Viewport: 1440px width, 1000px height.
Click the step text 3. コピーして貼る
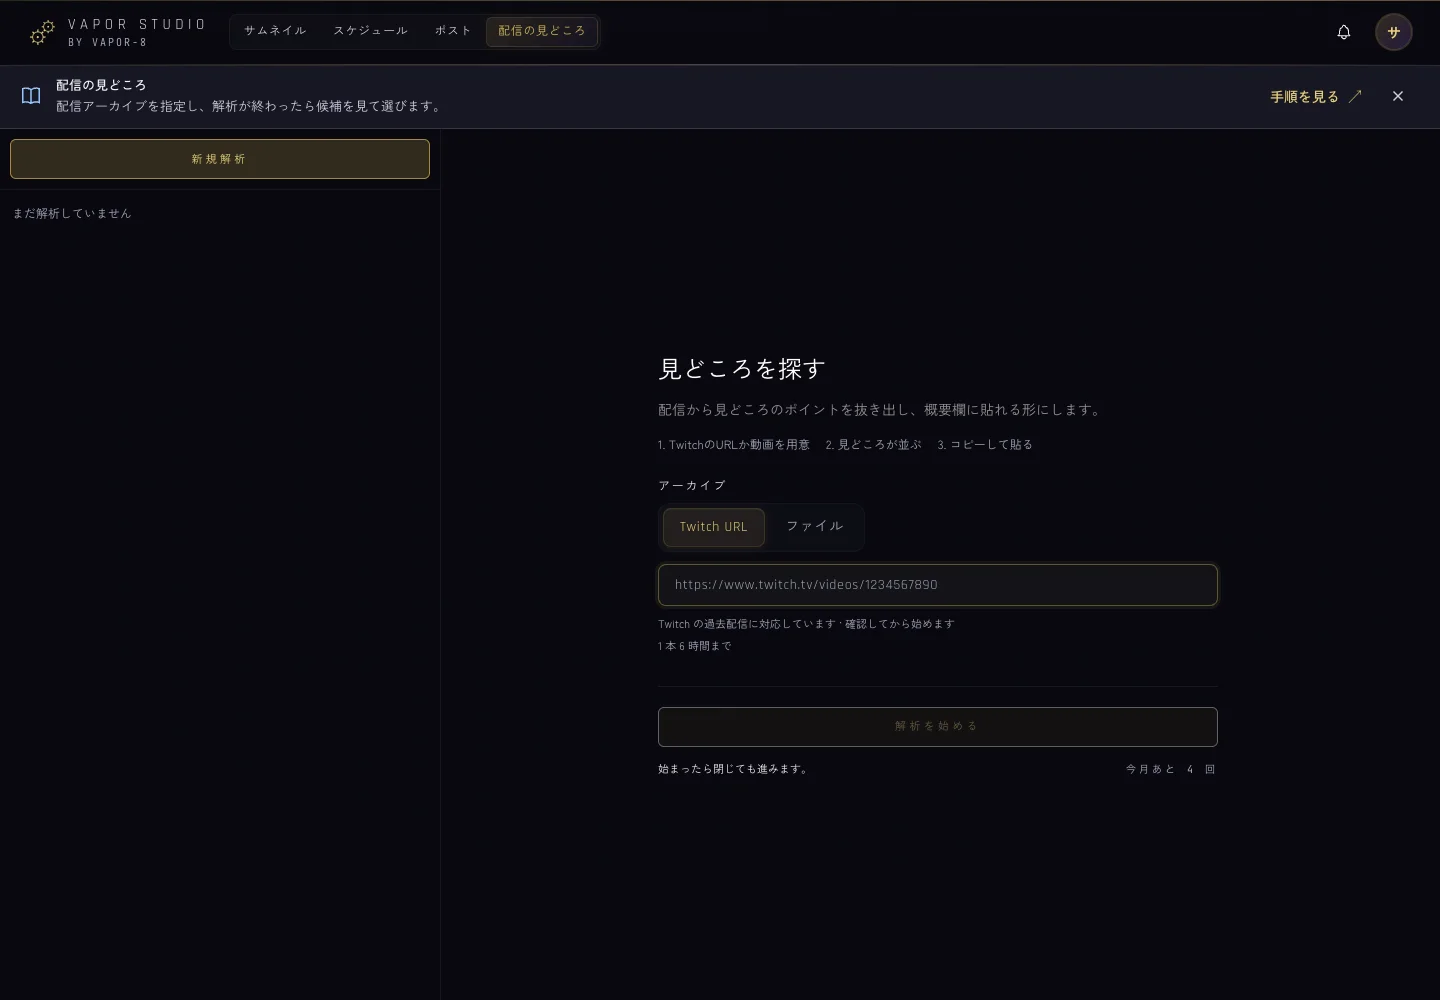coord(985,445)
